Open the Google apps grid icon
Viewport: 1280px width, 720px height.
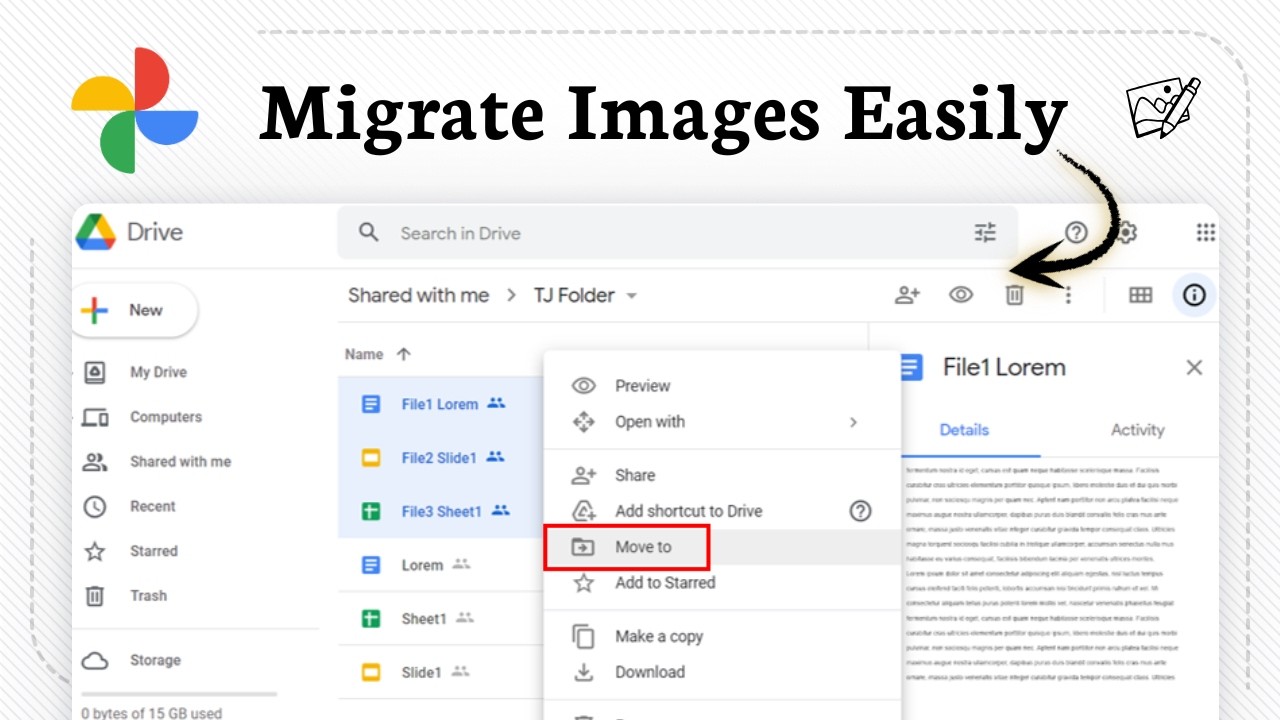pos(1206,233)
